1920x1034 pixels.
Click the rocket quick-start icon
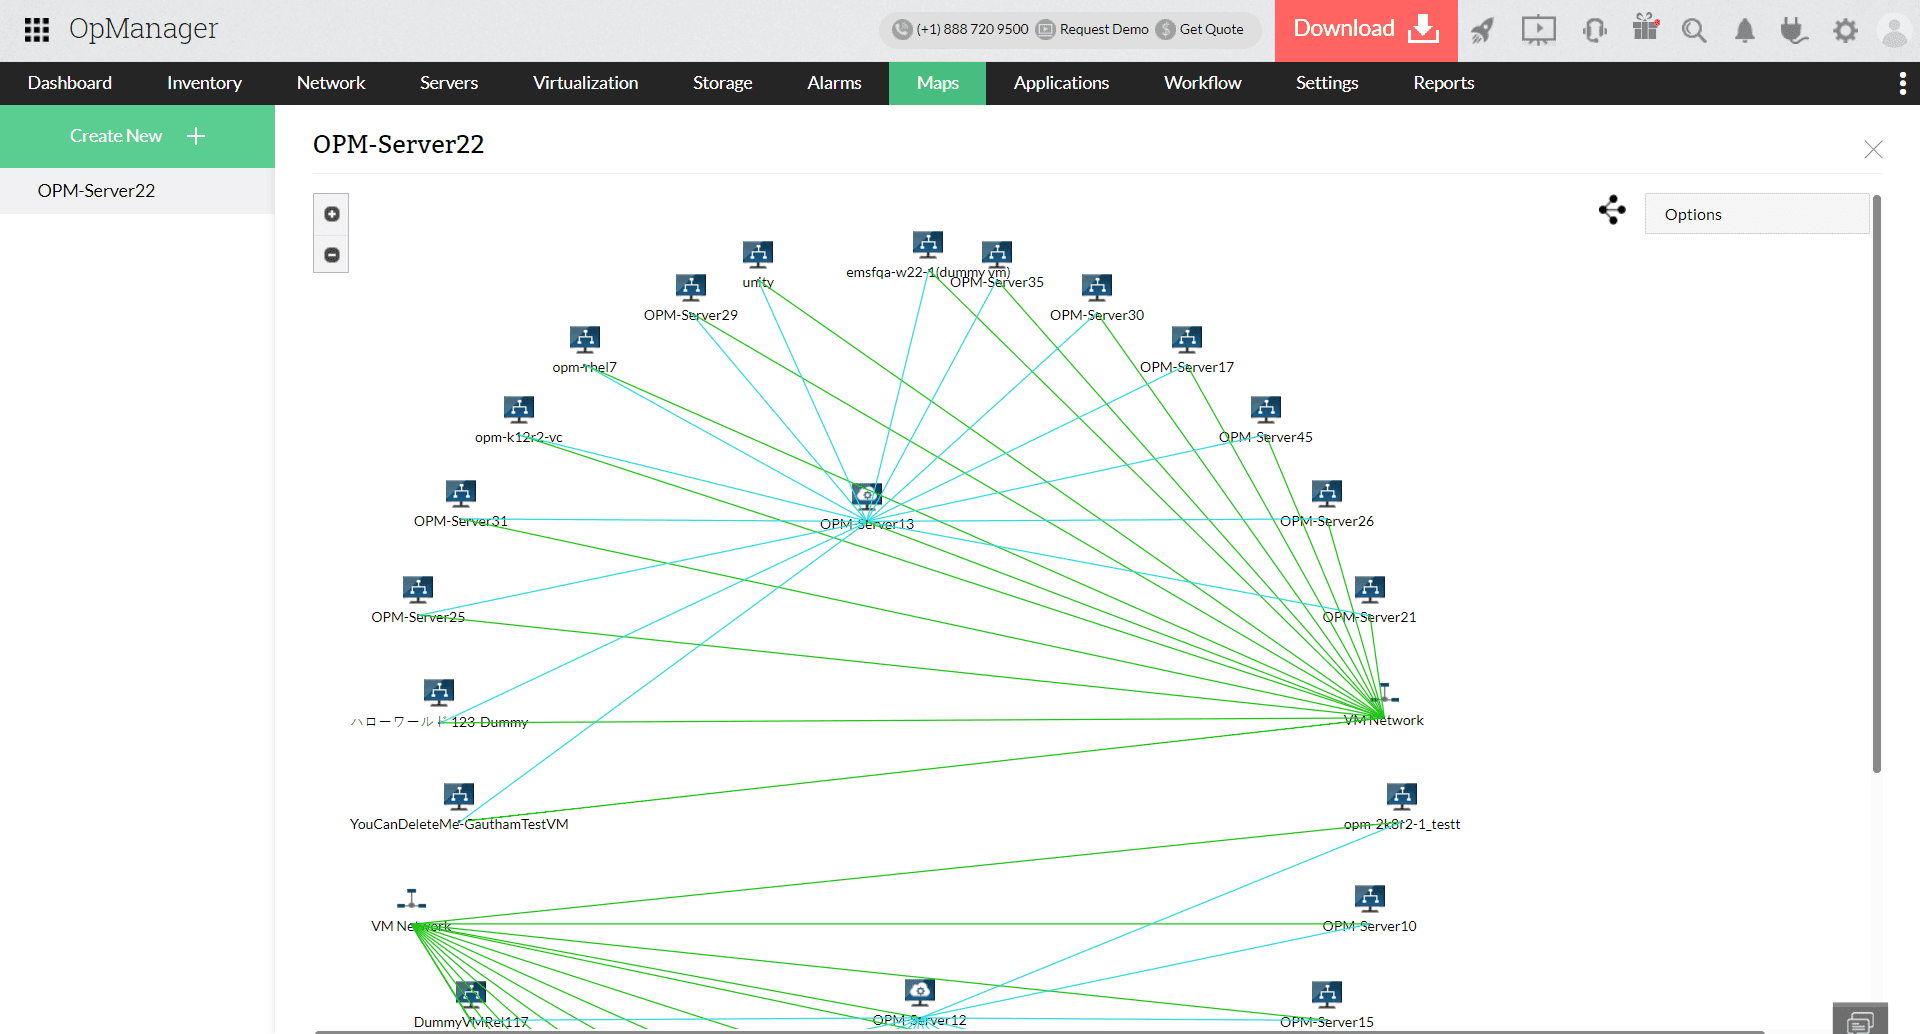click(1483, 31)
